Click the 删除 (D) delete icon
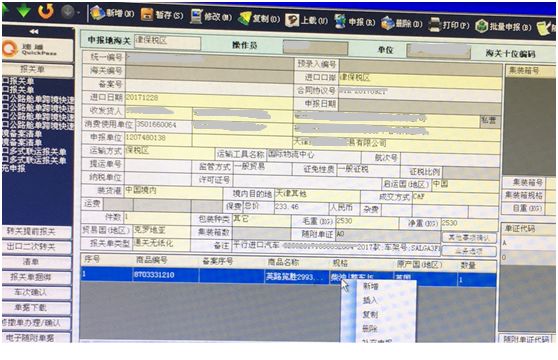 pyautogui.click(x=388, y=23)
